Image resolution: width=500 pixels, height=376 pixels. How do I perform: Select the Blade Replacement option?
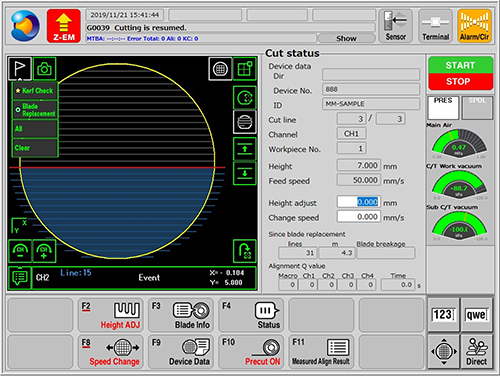(35, 110)
